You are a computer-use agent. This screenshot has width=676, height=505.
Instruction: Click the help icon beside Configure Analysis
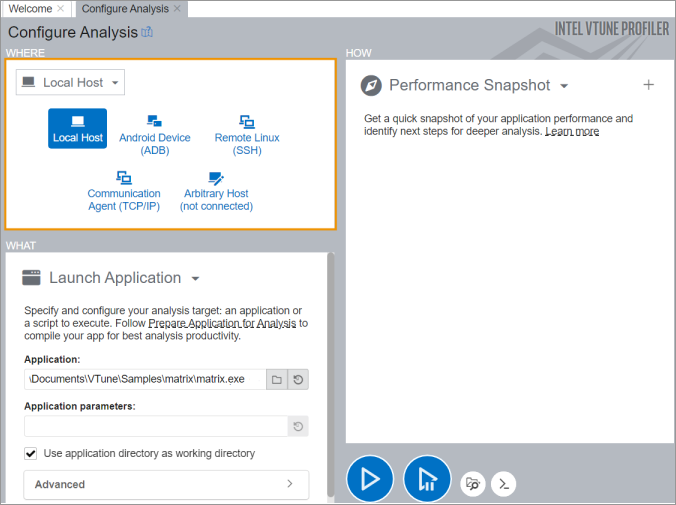click(x=148, y=32)
